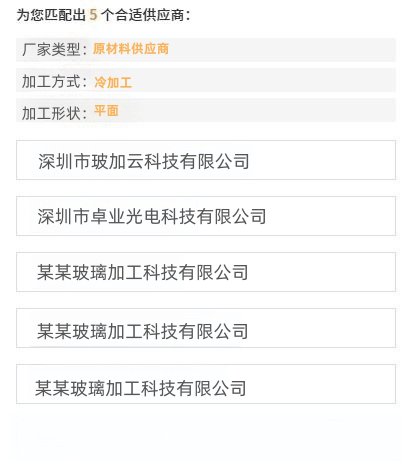Select the last 某某玻璃加工科技有限公司 entry
The width and height of the screenshot is (415, 464).
point(206,384)
